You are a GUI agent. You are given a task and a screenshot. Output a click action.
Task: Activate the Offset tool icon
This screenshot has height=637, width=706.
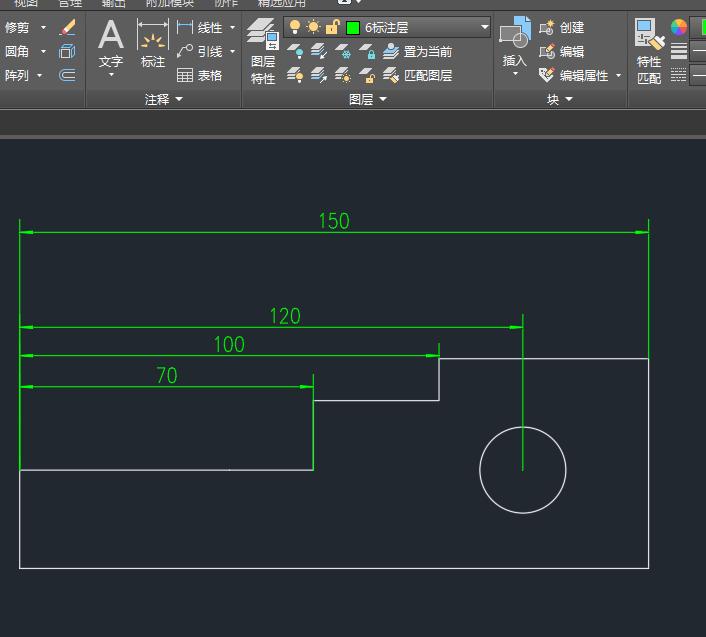pos(67,75)
